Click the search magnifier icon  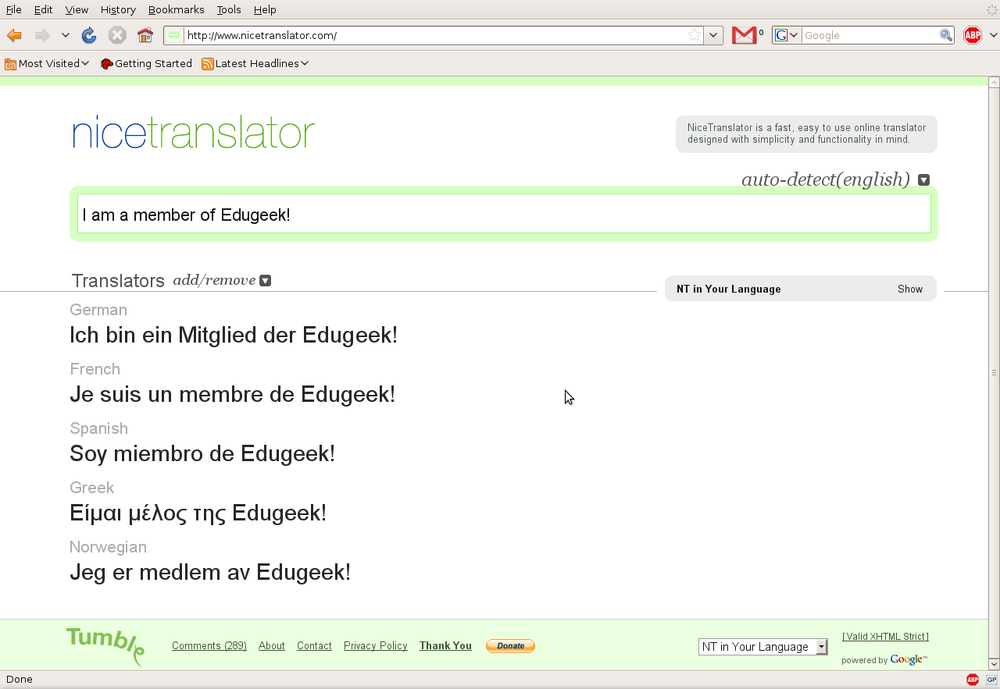tap(946, 35)
